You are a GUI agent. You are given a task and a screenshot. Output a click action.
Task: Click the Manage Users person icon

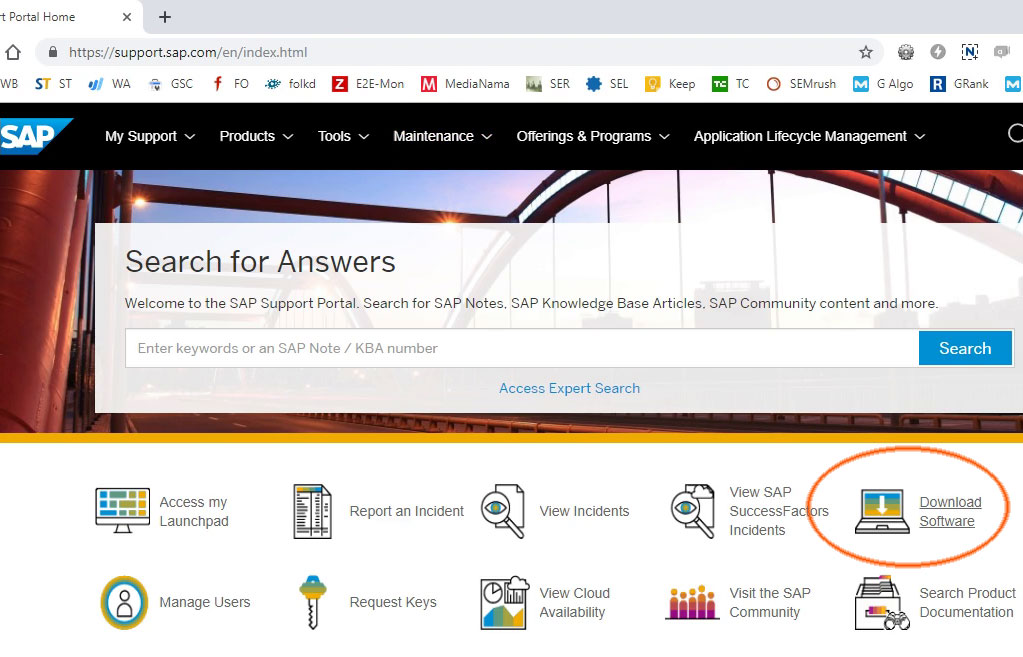coord(124,602)
